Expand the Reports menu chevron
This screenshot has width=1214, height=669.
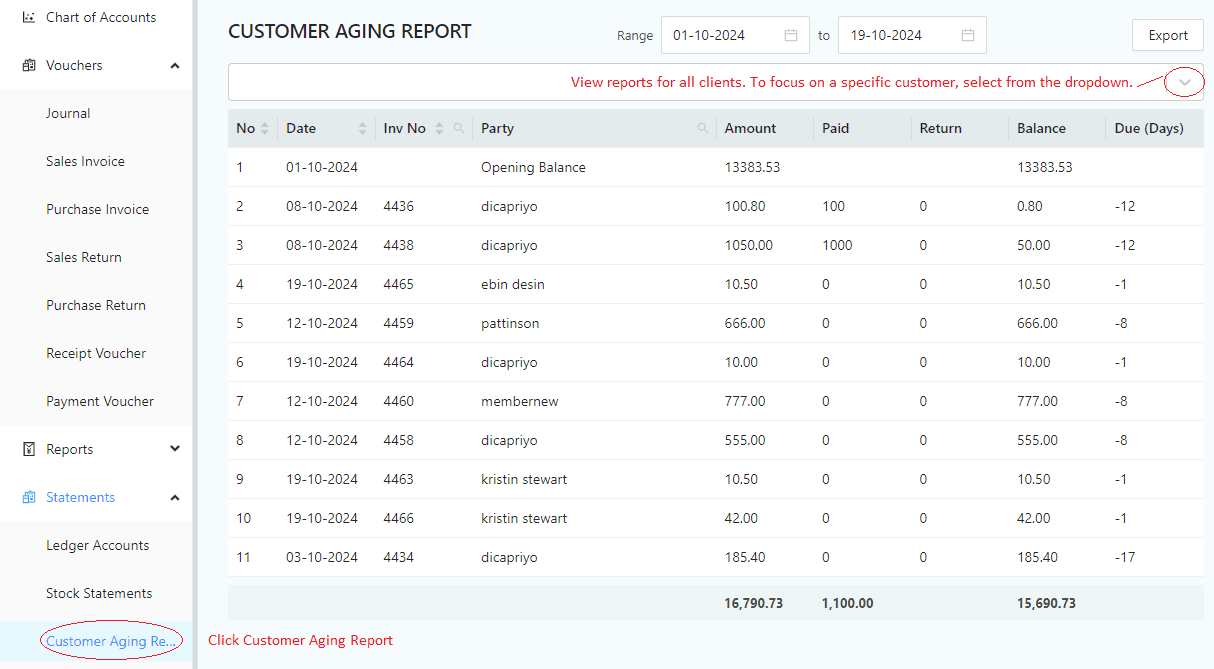pyautogui.click(x=175, y=449)
